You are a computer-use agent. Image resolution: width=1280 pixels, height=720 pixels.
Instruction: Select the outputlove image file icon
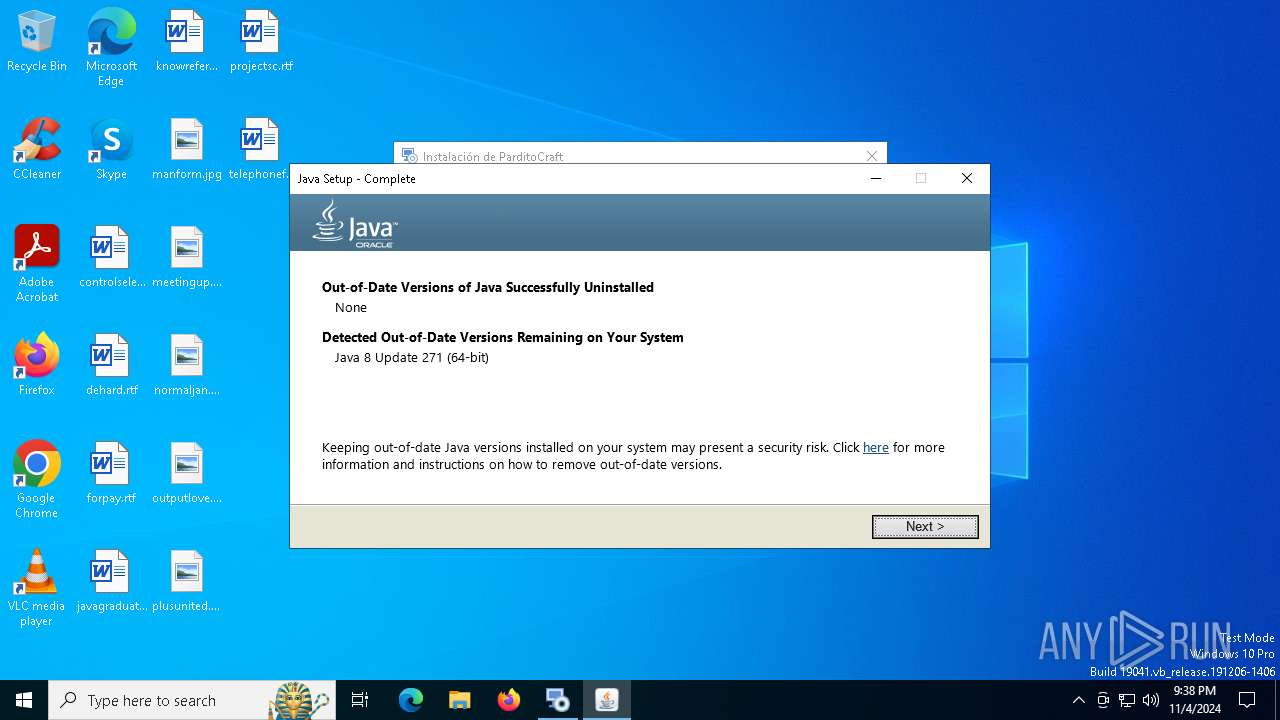pos(187,473)
